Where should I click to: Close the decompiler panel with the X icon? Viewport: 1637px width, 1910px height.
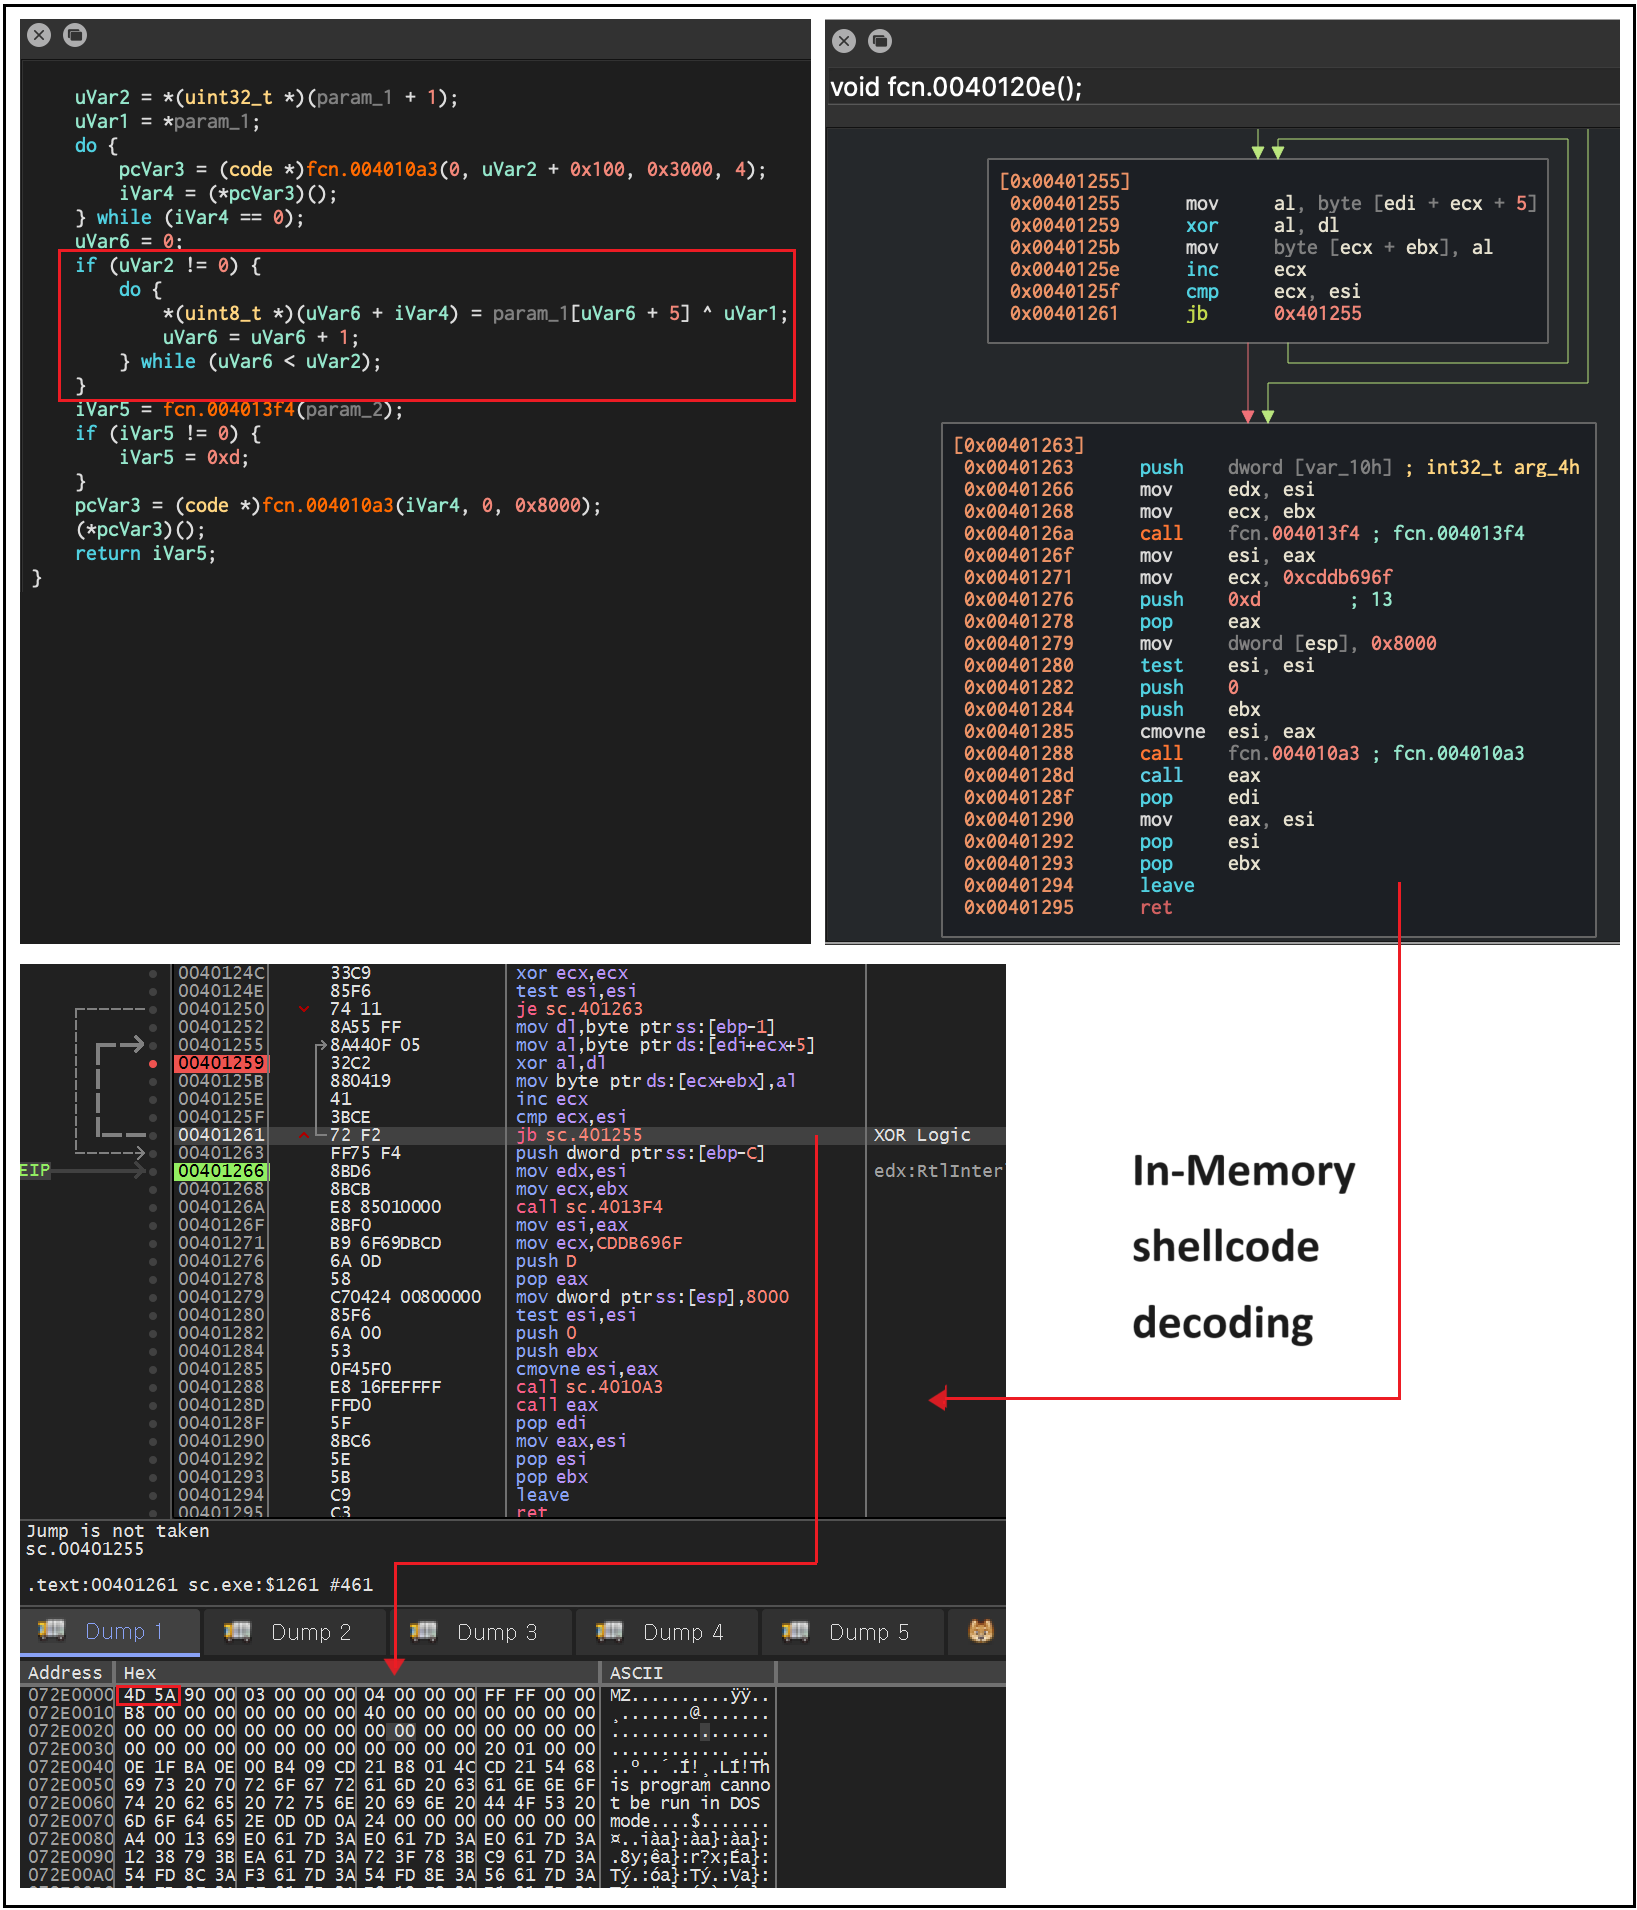pos(39,36)
